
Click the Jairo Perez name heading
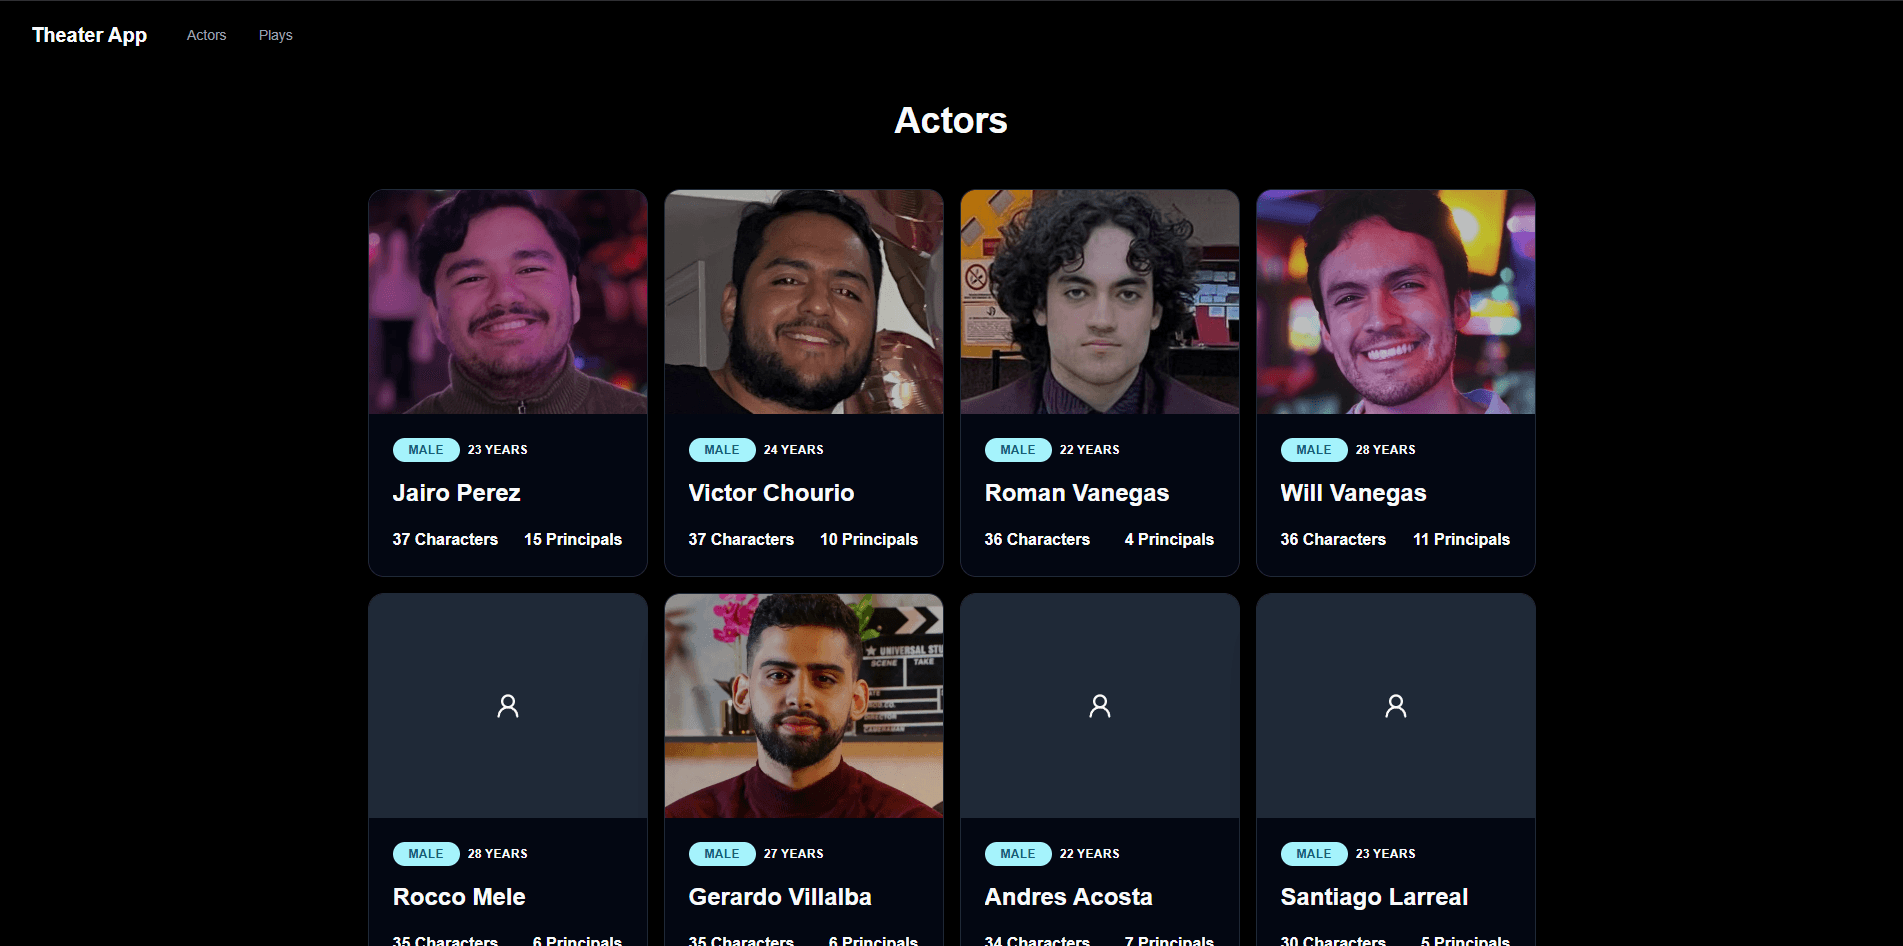pos(457,493)
